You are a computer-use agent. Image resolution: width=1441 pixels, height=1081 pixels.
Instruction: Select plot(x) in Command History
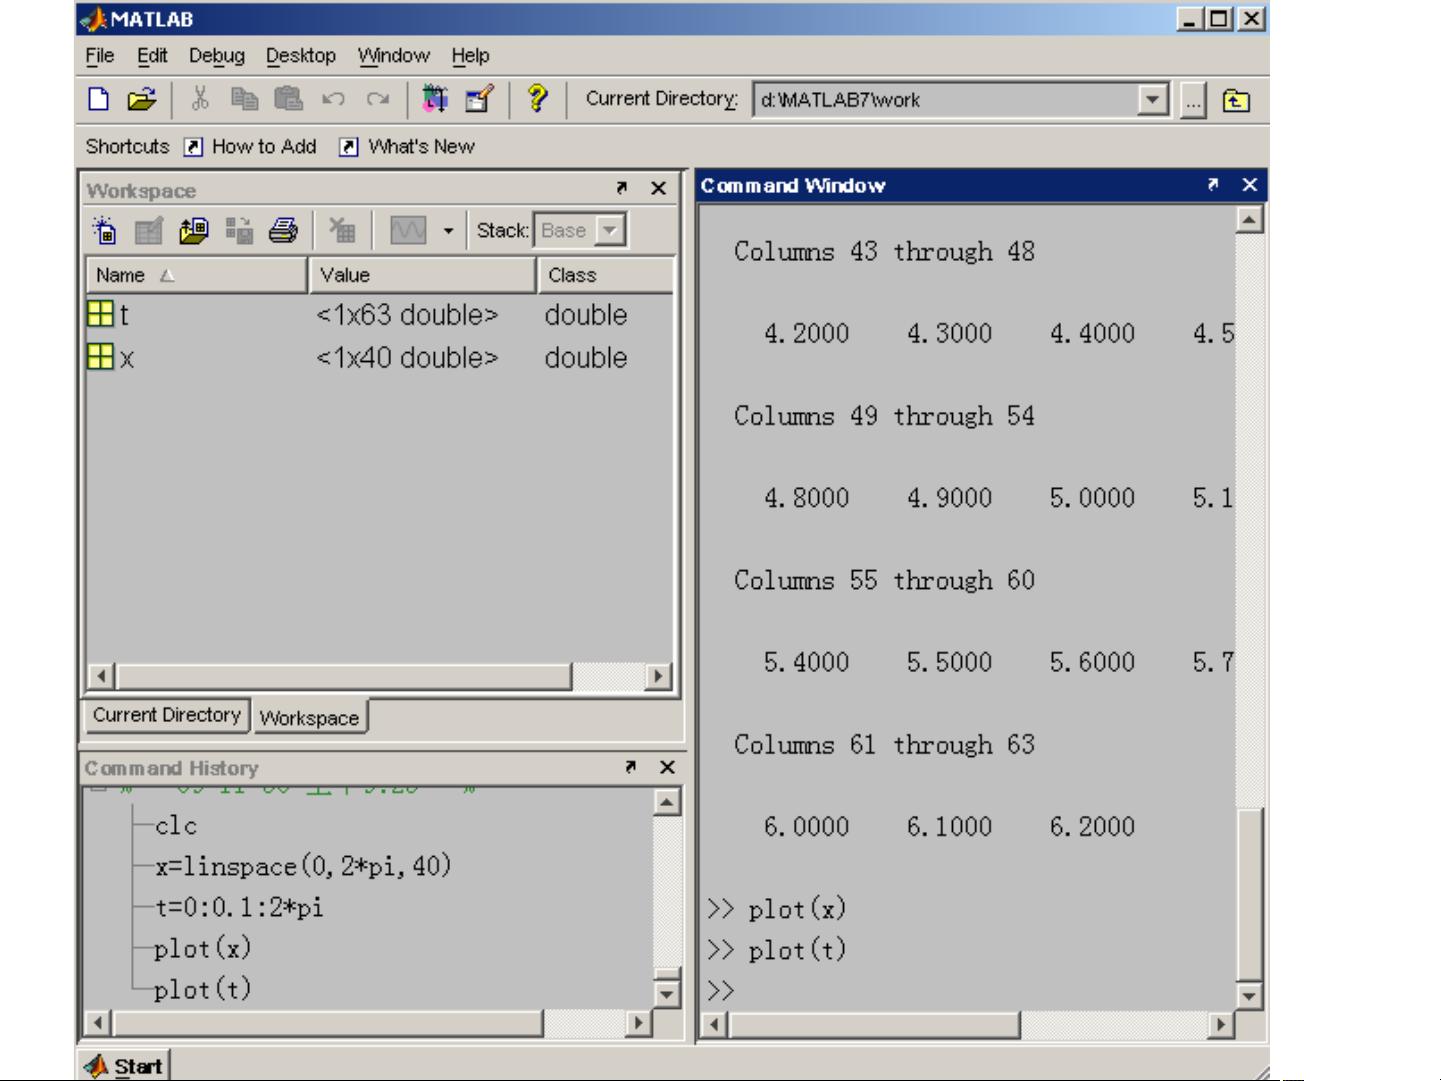click(x=202, y=949)
